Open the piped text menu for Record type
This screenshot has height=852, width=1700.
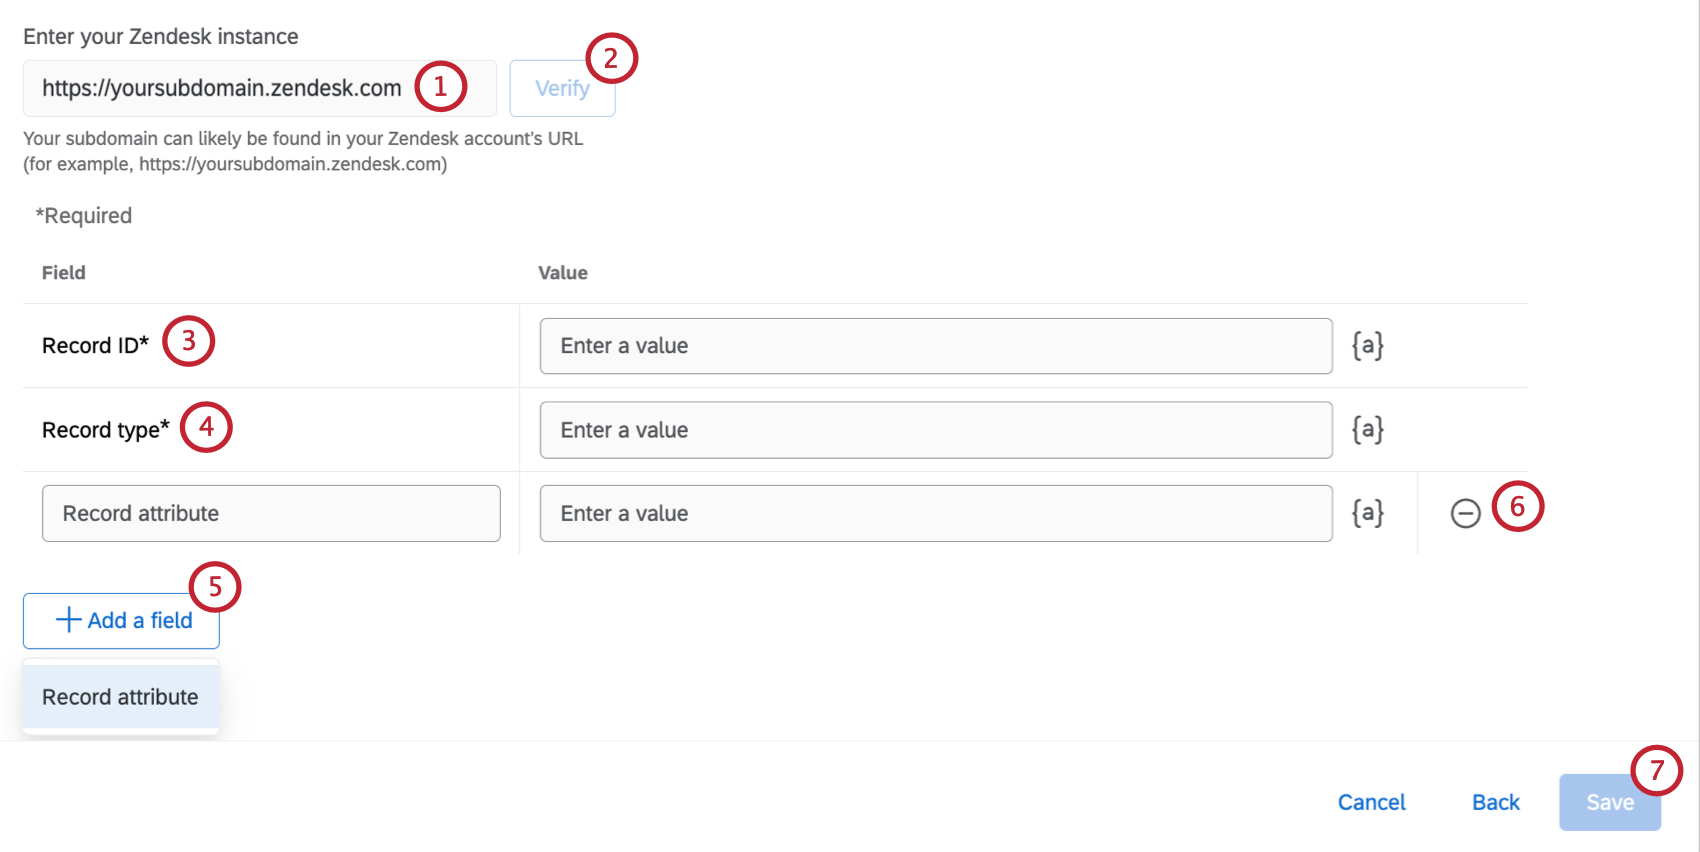pos(1367,430)
